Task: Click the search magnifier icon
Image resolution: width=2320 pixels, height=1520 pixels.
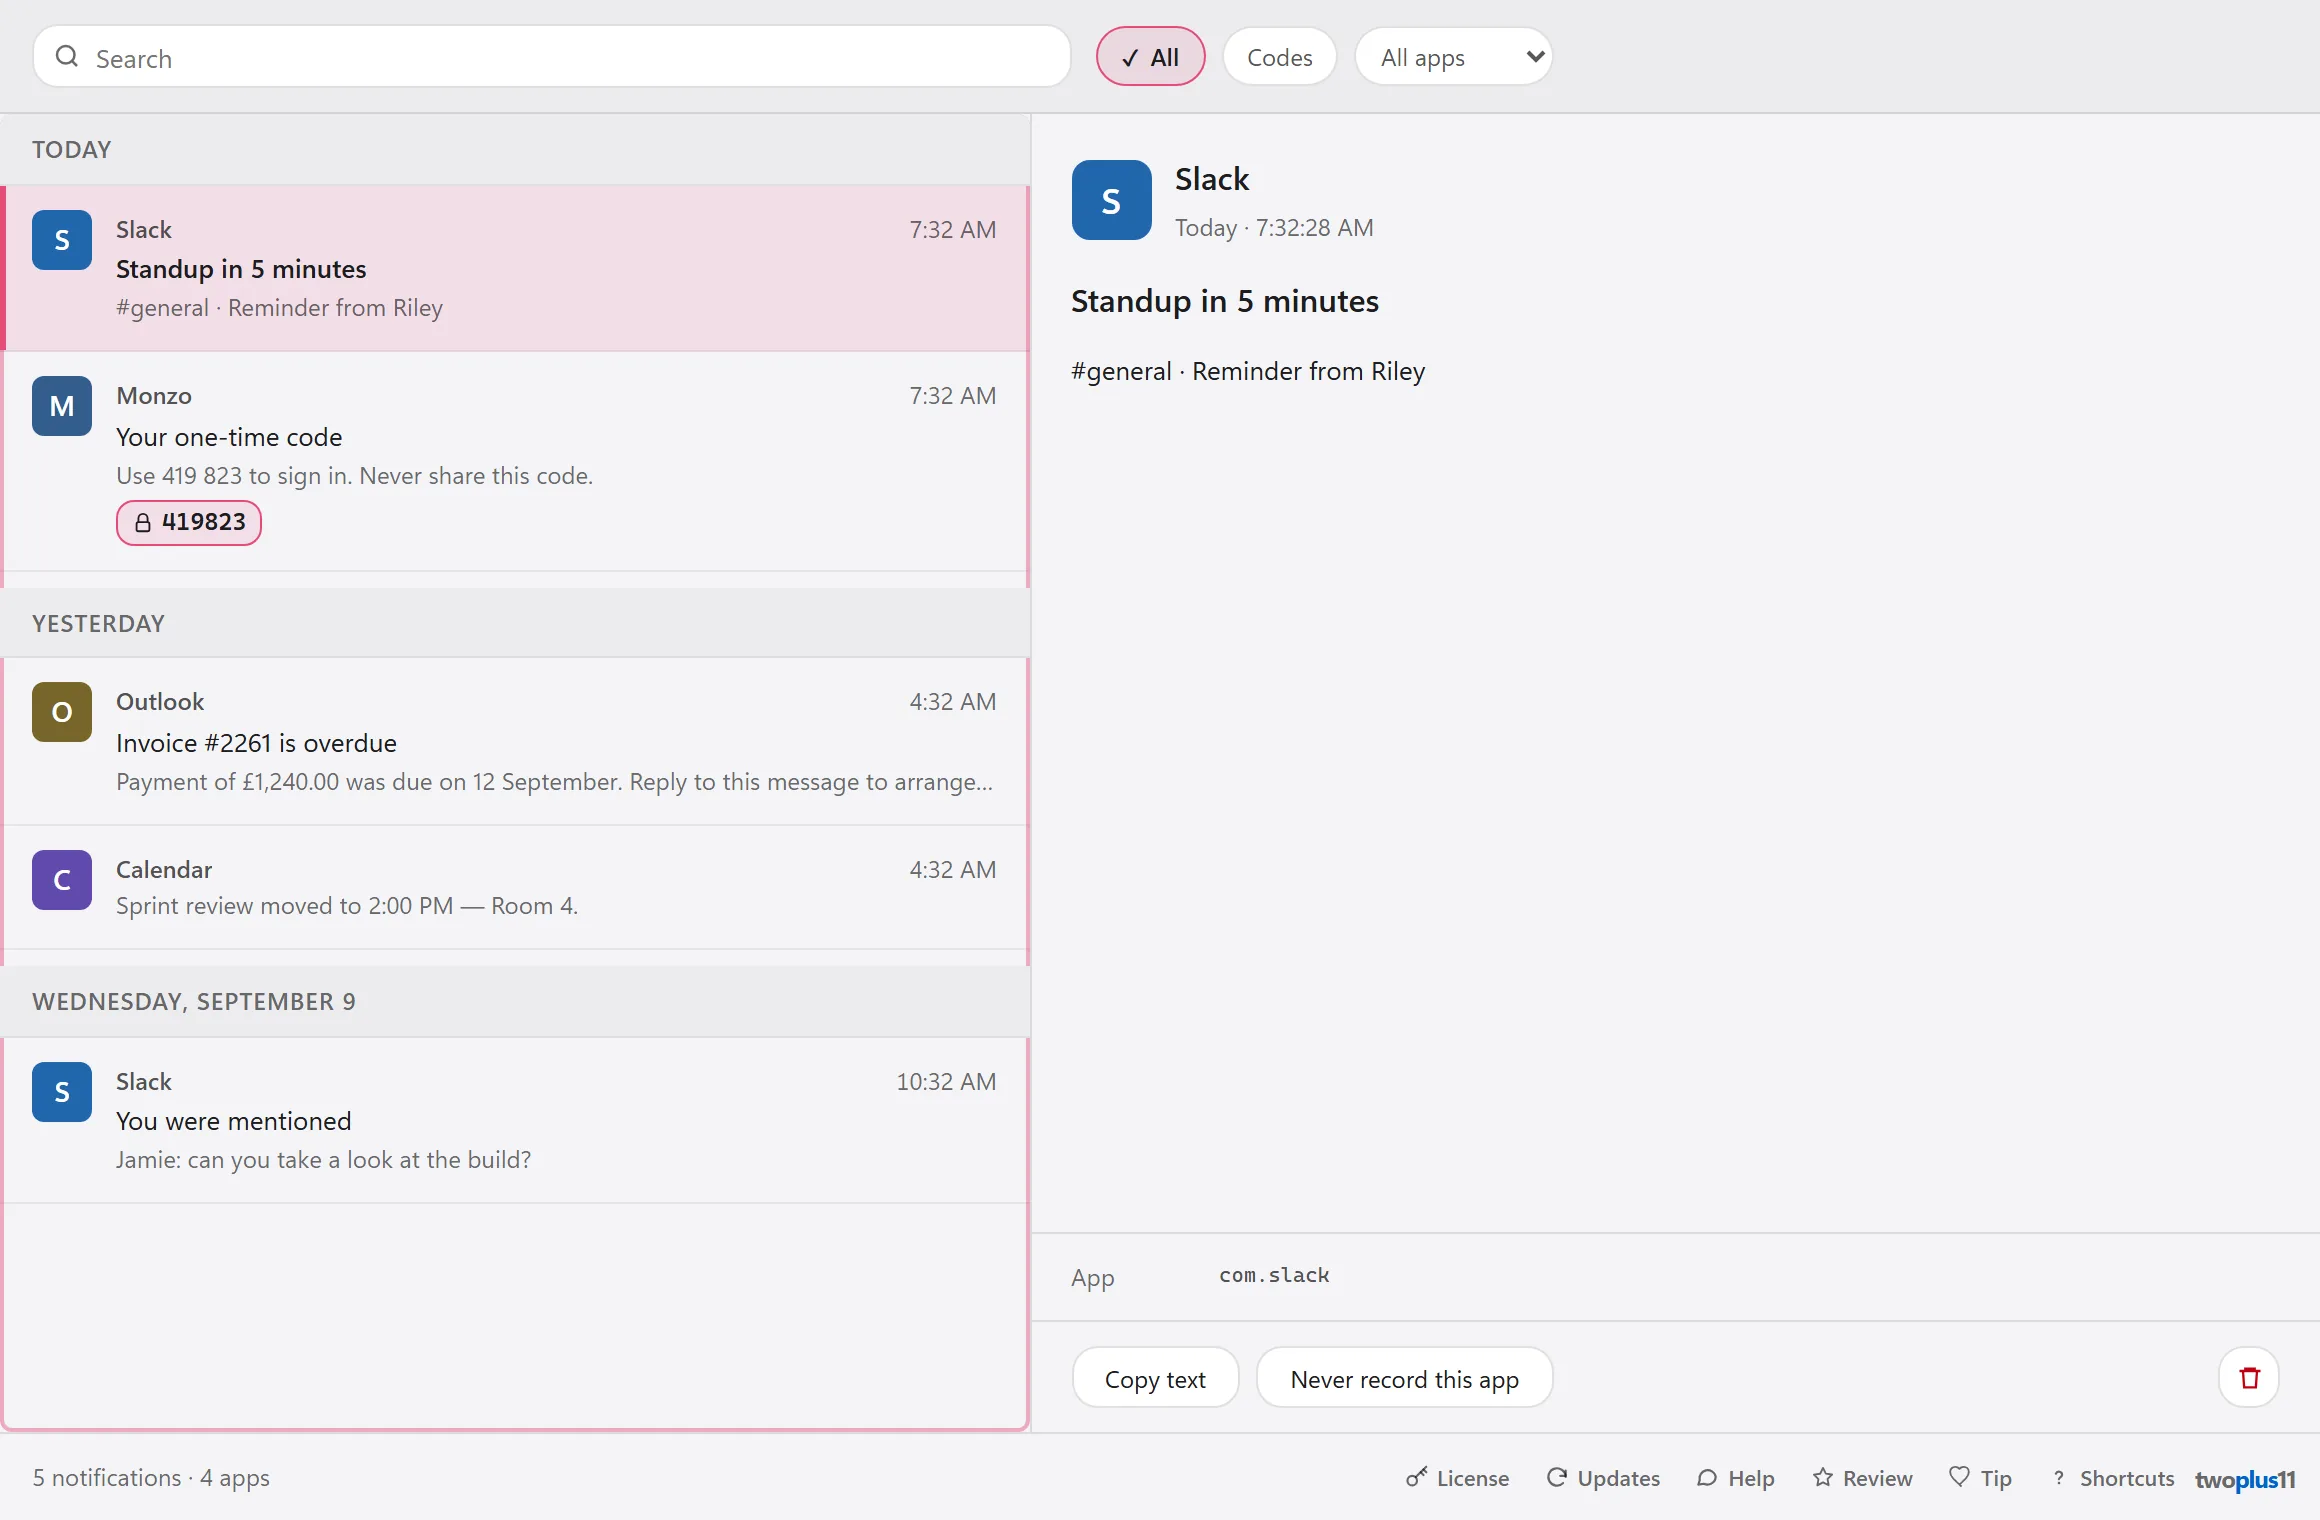Action: coord(67,57)
